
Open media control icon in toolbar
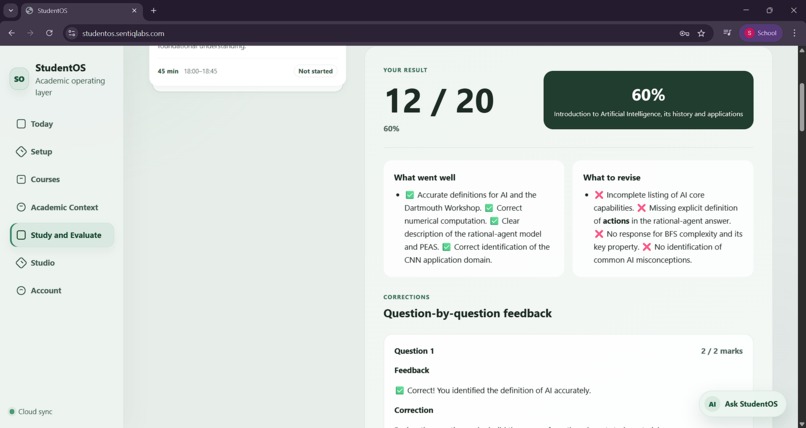tap(727, 33)
